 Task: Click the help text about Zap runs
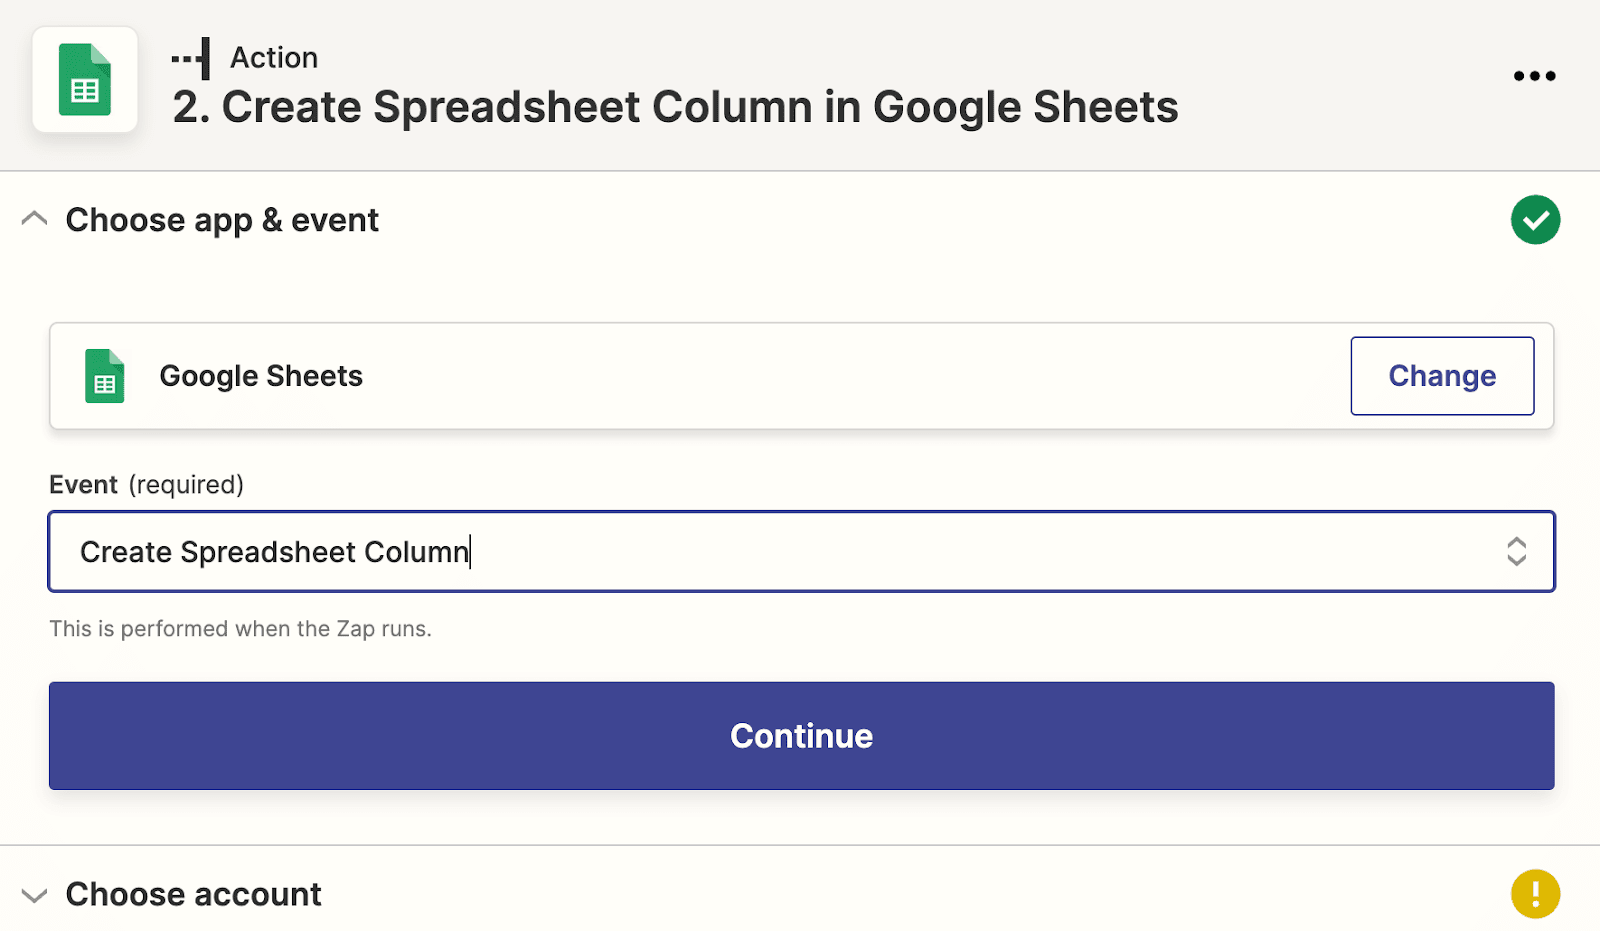(240, 629)
